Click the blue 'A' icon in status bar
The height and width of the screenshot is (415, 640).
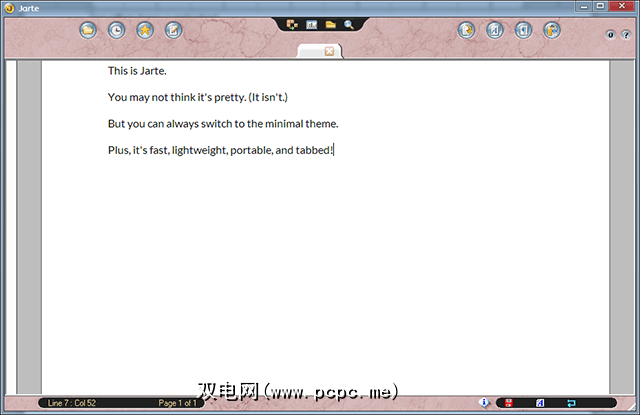click(540, 403)
